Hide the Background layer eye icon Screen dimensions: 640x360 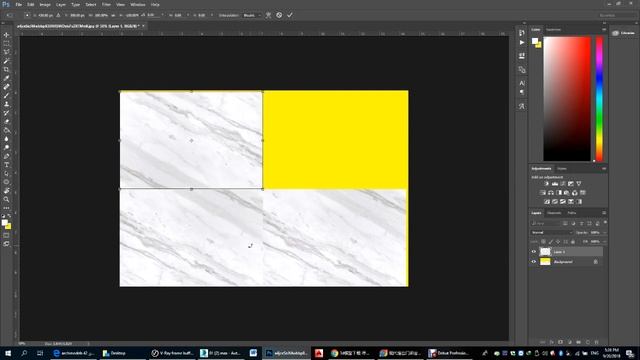click(x=533, y=262)
